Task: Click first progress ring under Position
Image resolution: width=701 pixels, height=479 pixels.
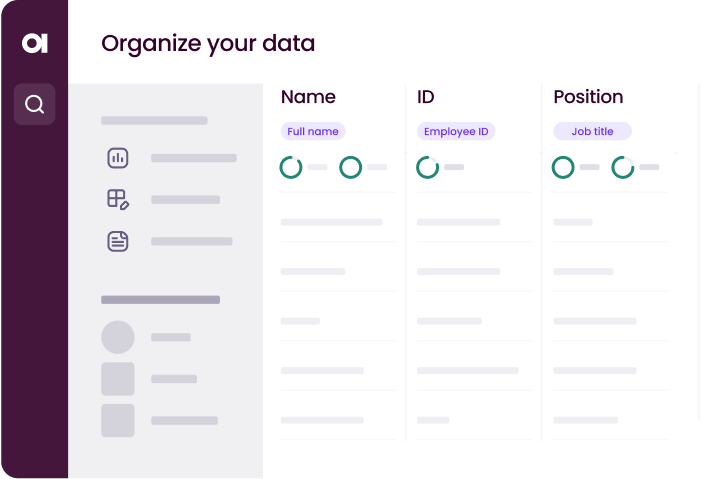Action: coord(563,167)
